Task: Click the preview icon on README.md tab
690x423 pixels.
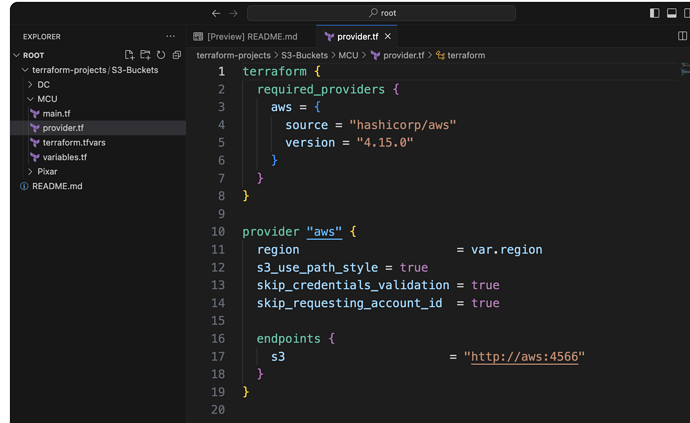Action: click(198, 37)
